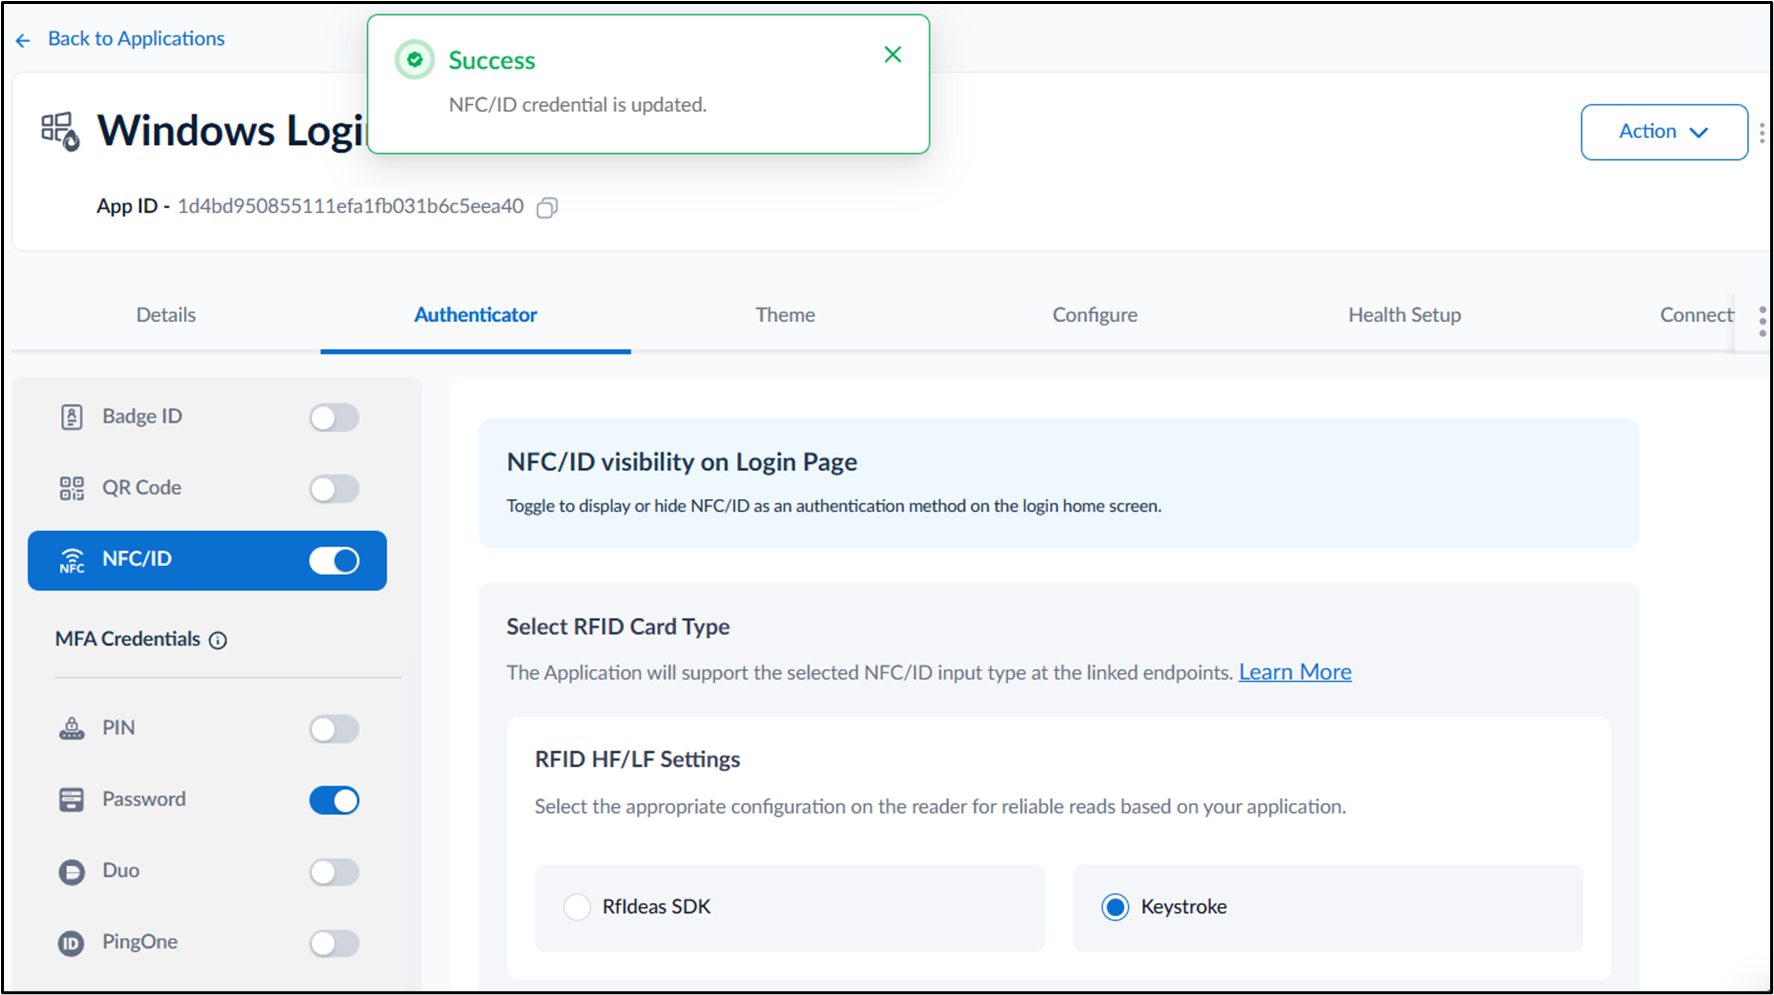Open the tabs overflow dots menu
1774x995 pixels.
1761,321
